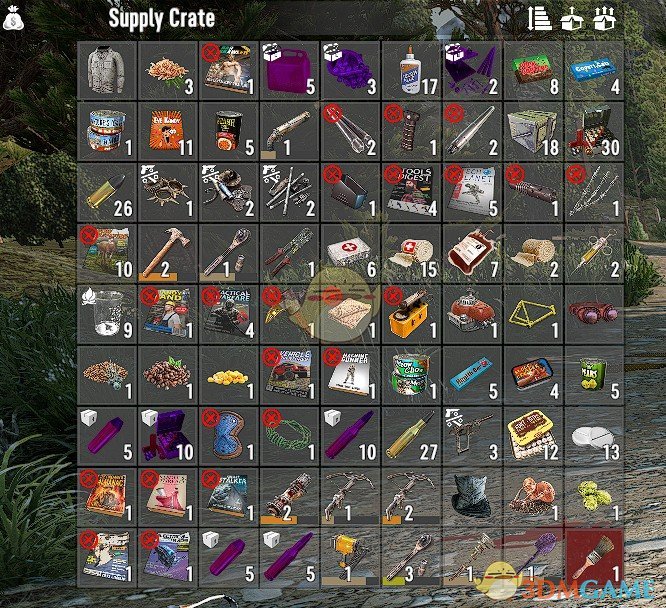Pick the Tools Digest magazine stack

click(412, 192)
